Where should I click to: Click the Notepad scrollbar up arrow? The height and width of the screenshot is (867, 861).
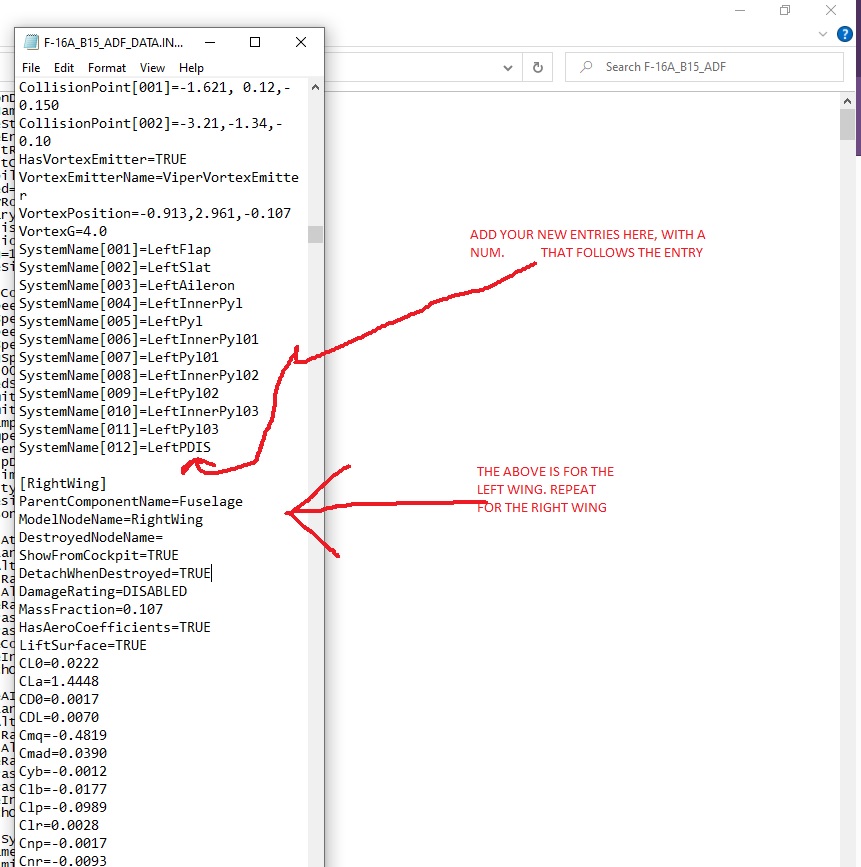pyautogui.click(x=315, y=87)
